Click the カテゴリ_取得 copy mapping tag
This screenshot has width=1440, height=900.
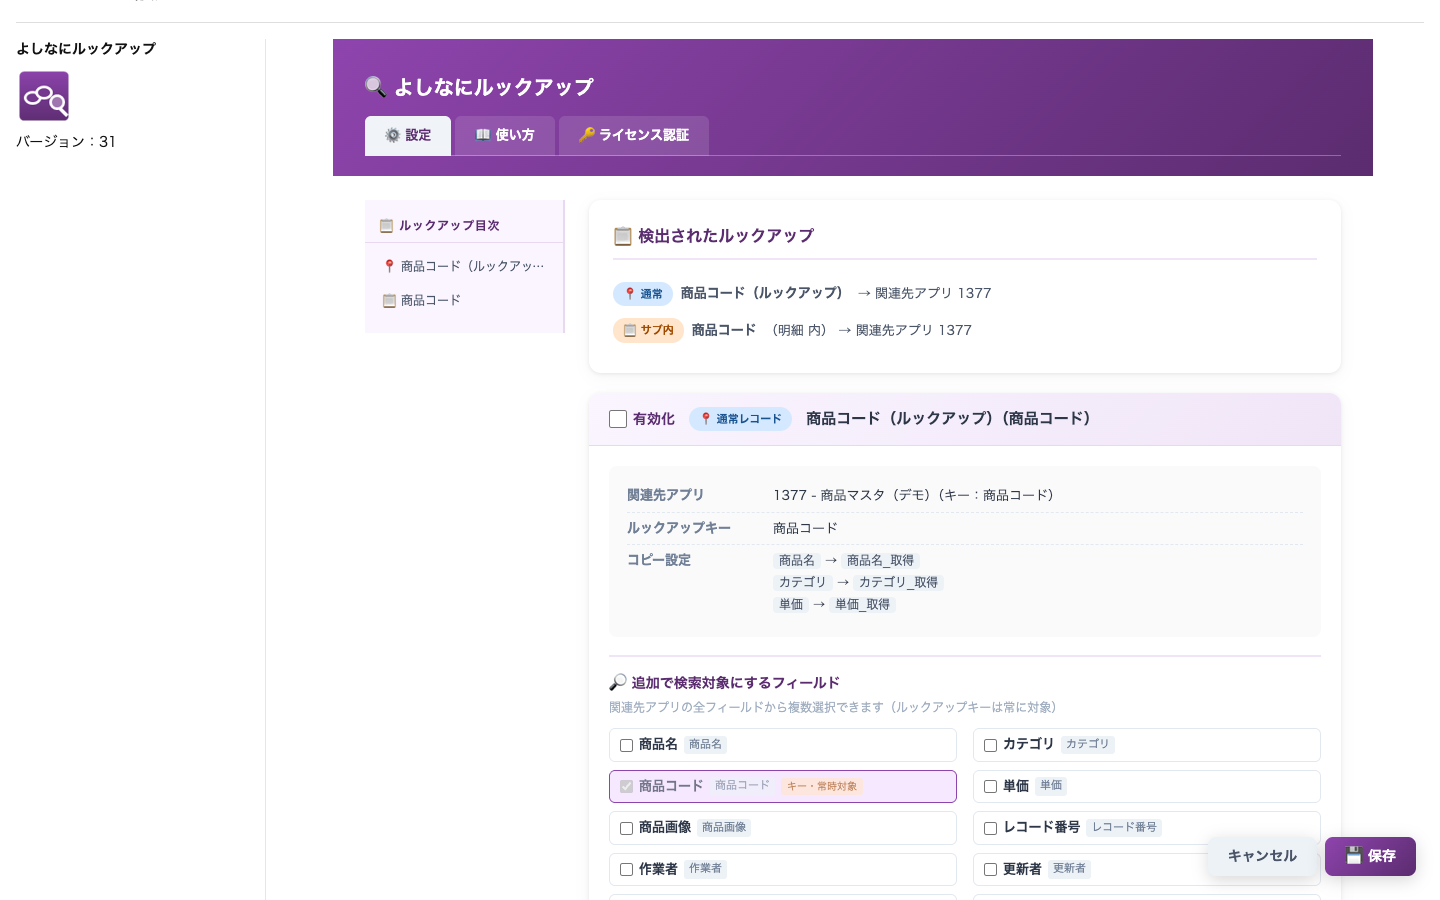(x=898, y=582)
